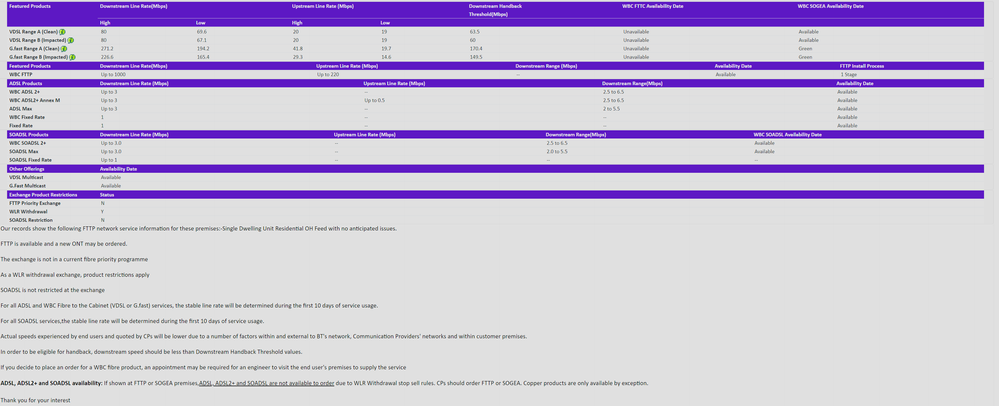This screenshot has width=999, height=406.
Task: Select the upstream low value '19.7'
Action: point(386,48)
